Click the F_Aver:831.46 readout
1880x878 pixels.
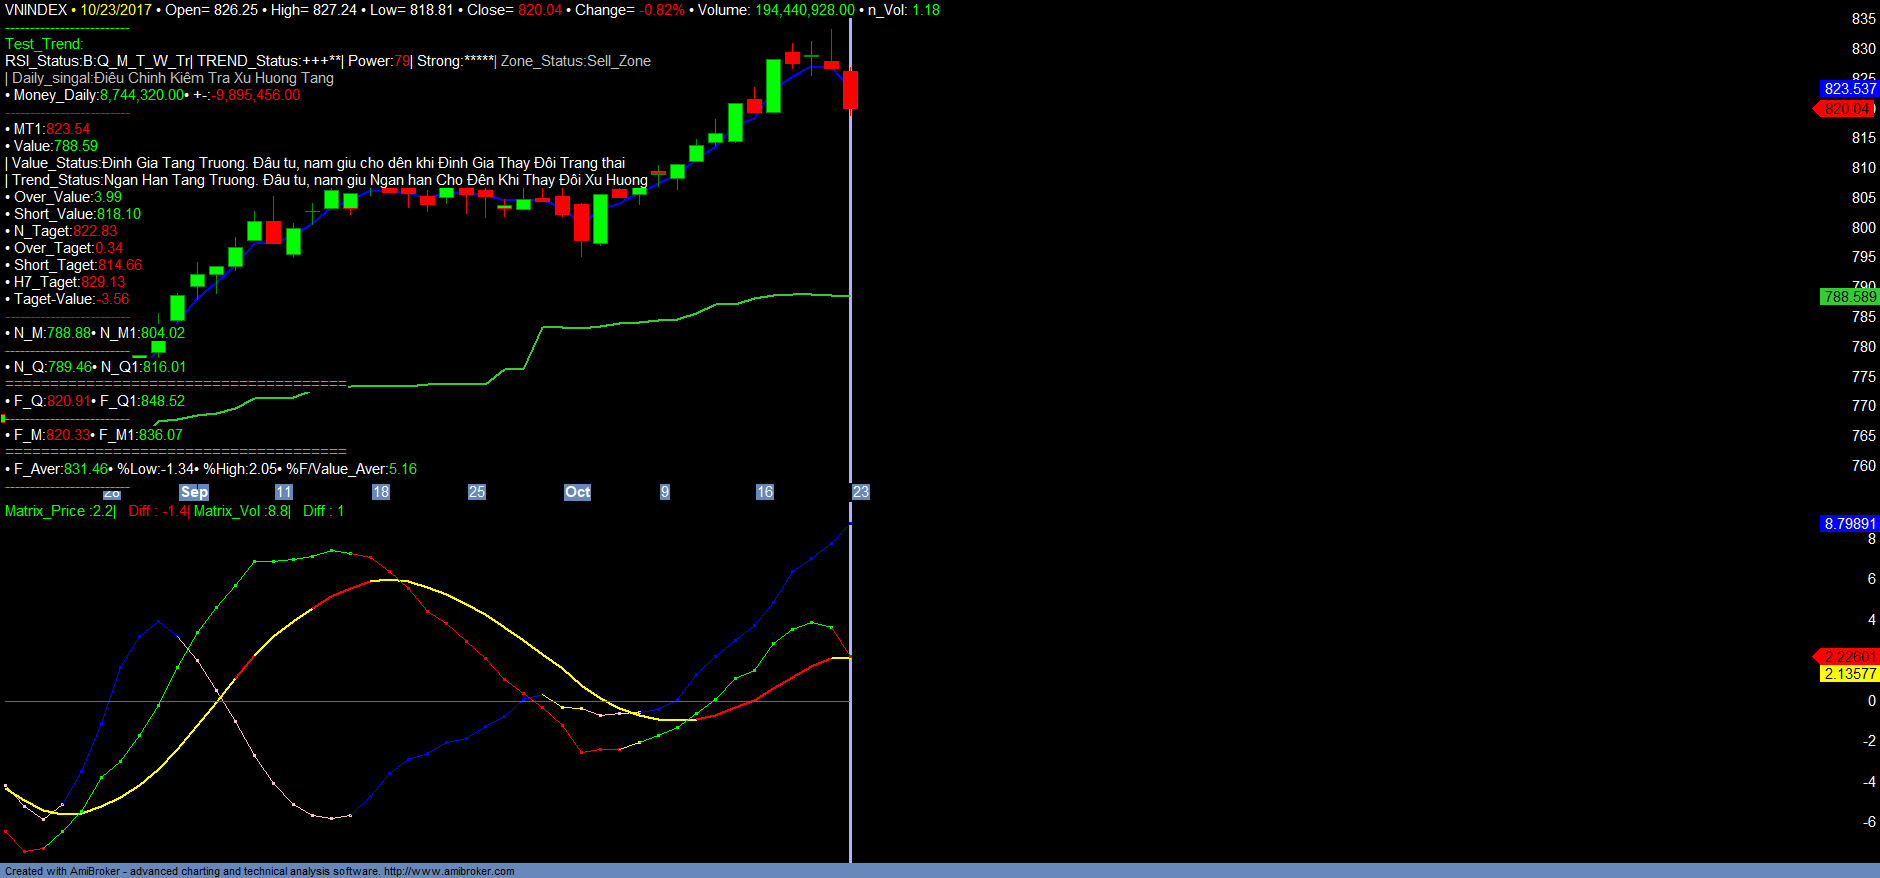coord(60,469)
